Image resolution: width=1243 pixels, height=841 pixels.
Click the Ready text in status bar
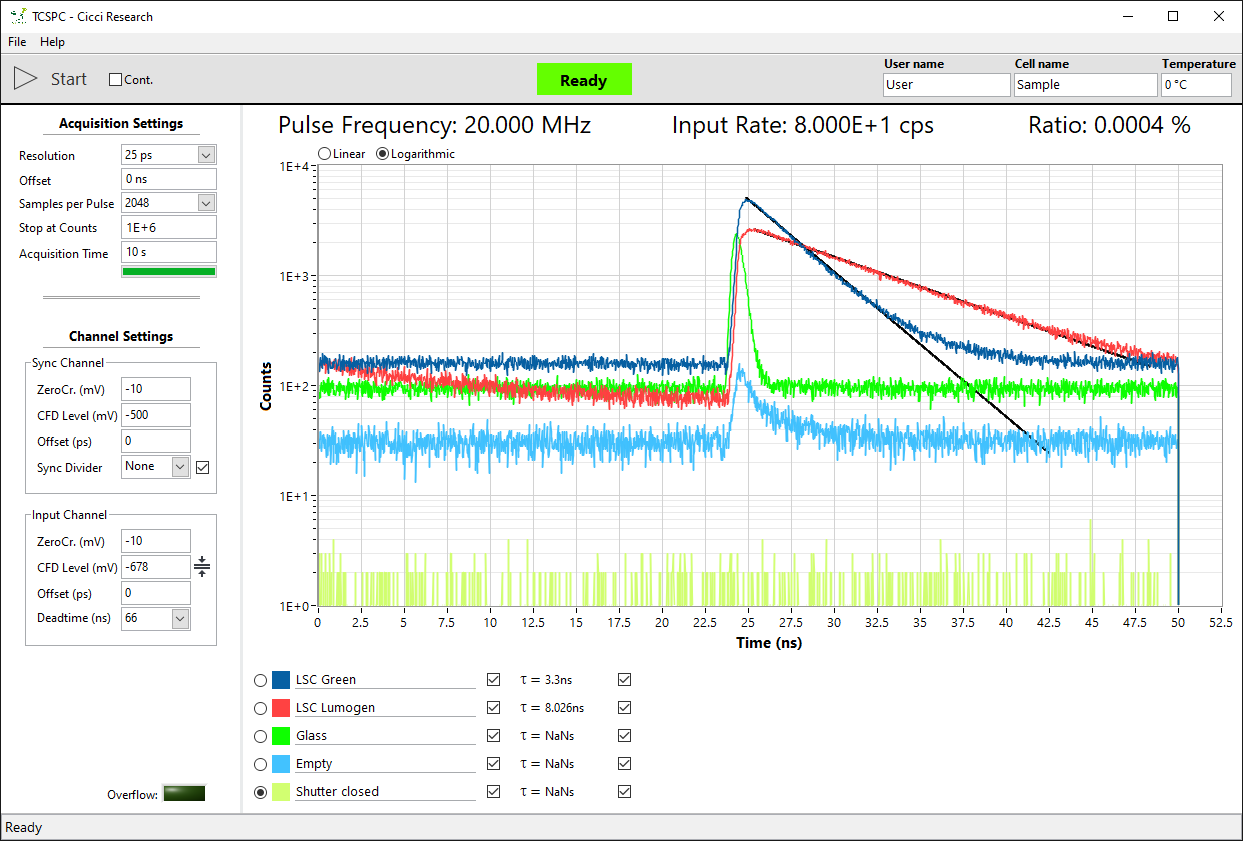pos(24,828)
